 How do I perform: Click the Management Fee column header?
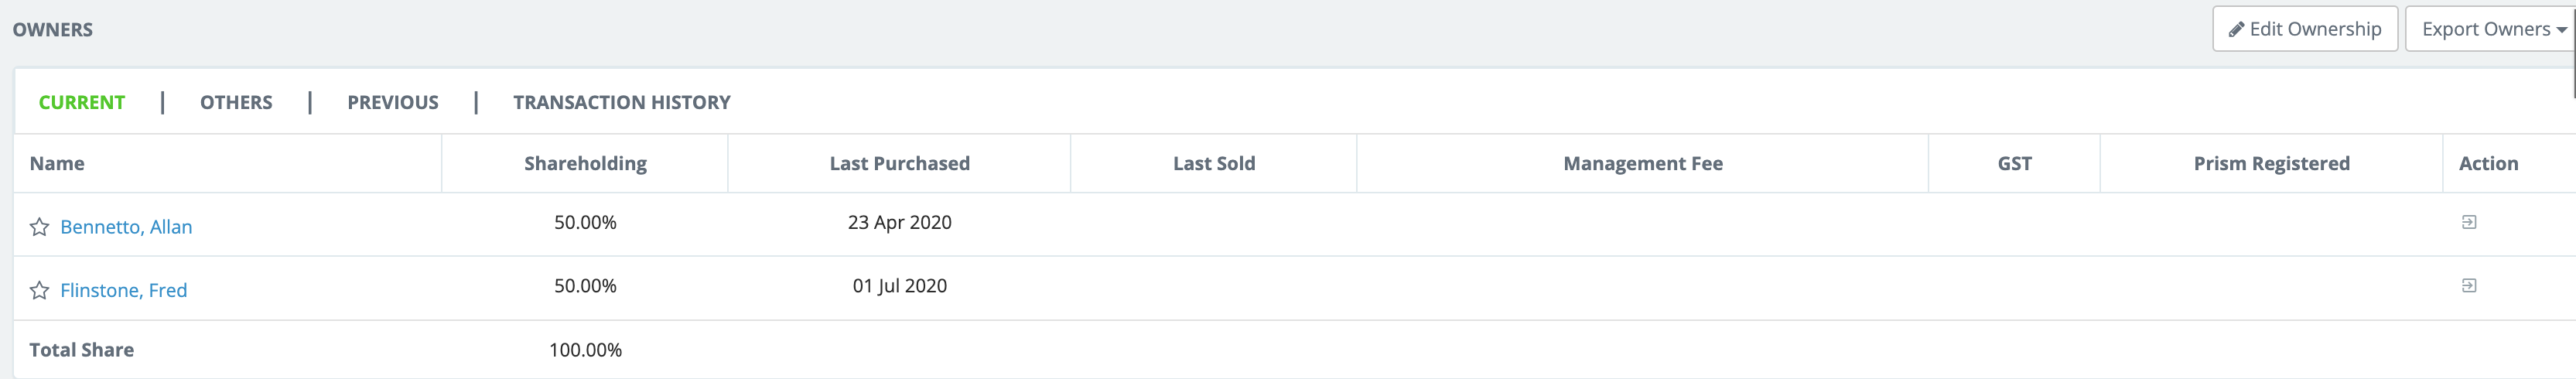(x=1642, y=163)
